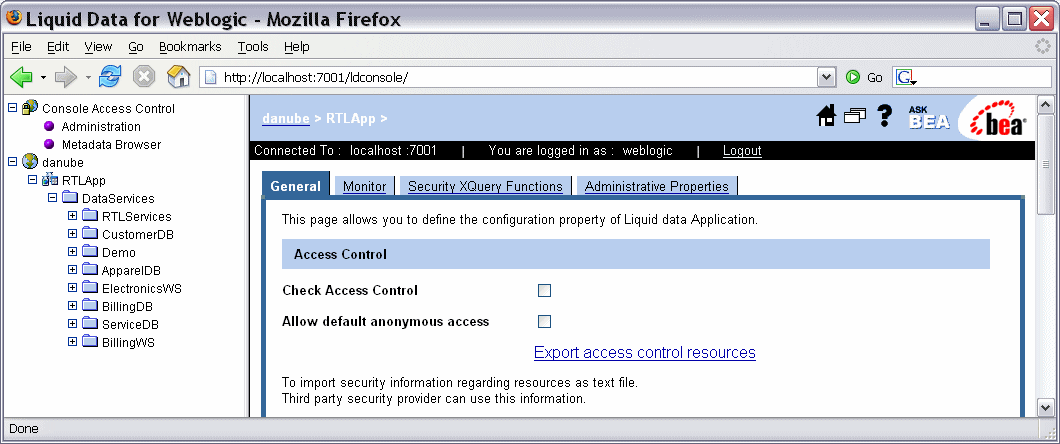Select Metadata Browser in the tree
This screenshot has width=1060, height=444.
112,144
